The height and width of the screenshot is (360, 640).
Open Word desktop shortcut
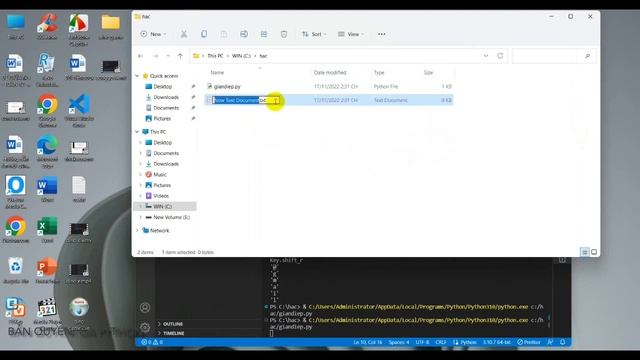(x=47, y=189)
